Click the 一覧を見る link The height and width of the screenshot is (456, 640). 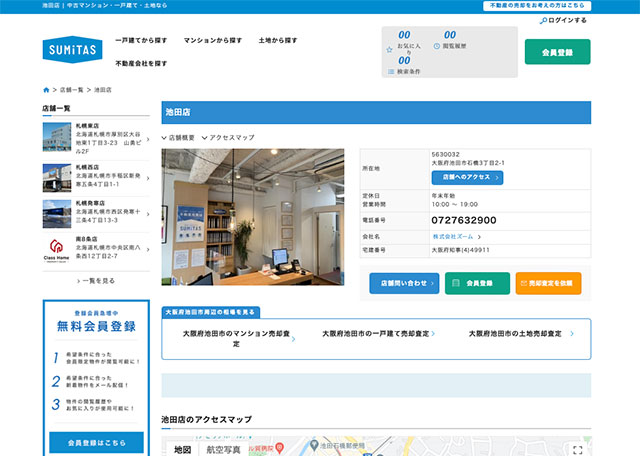96,281
